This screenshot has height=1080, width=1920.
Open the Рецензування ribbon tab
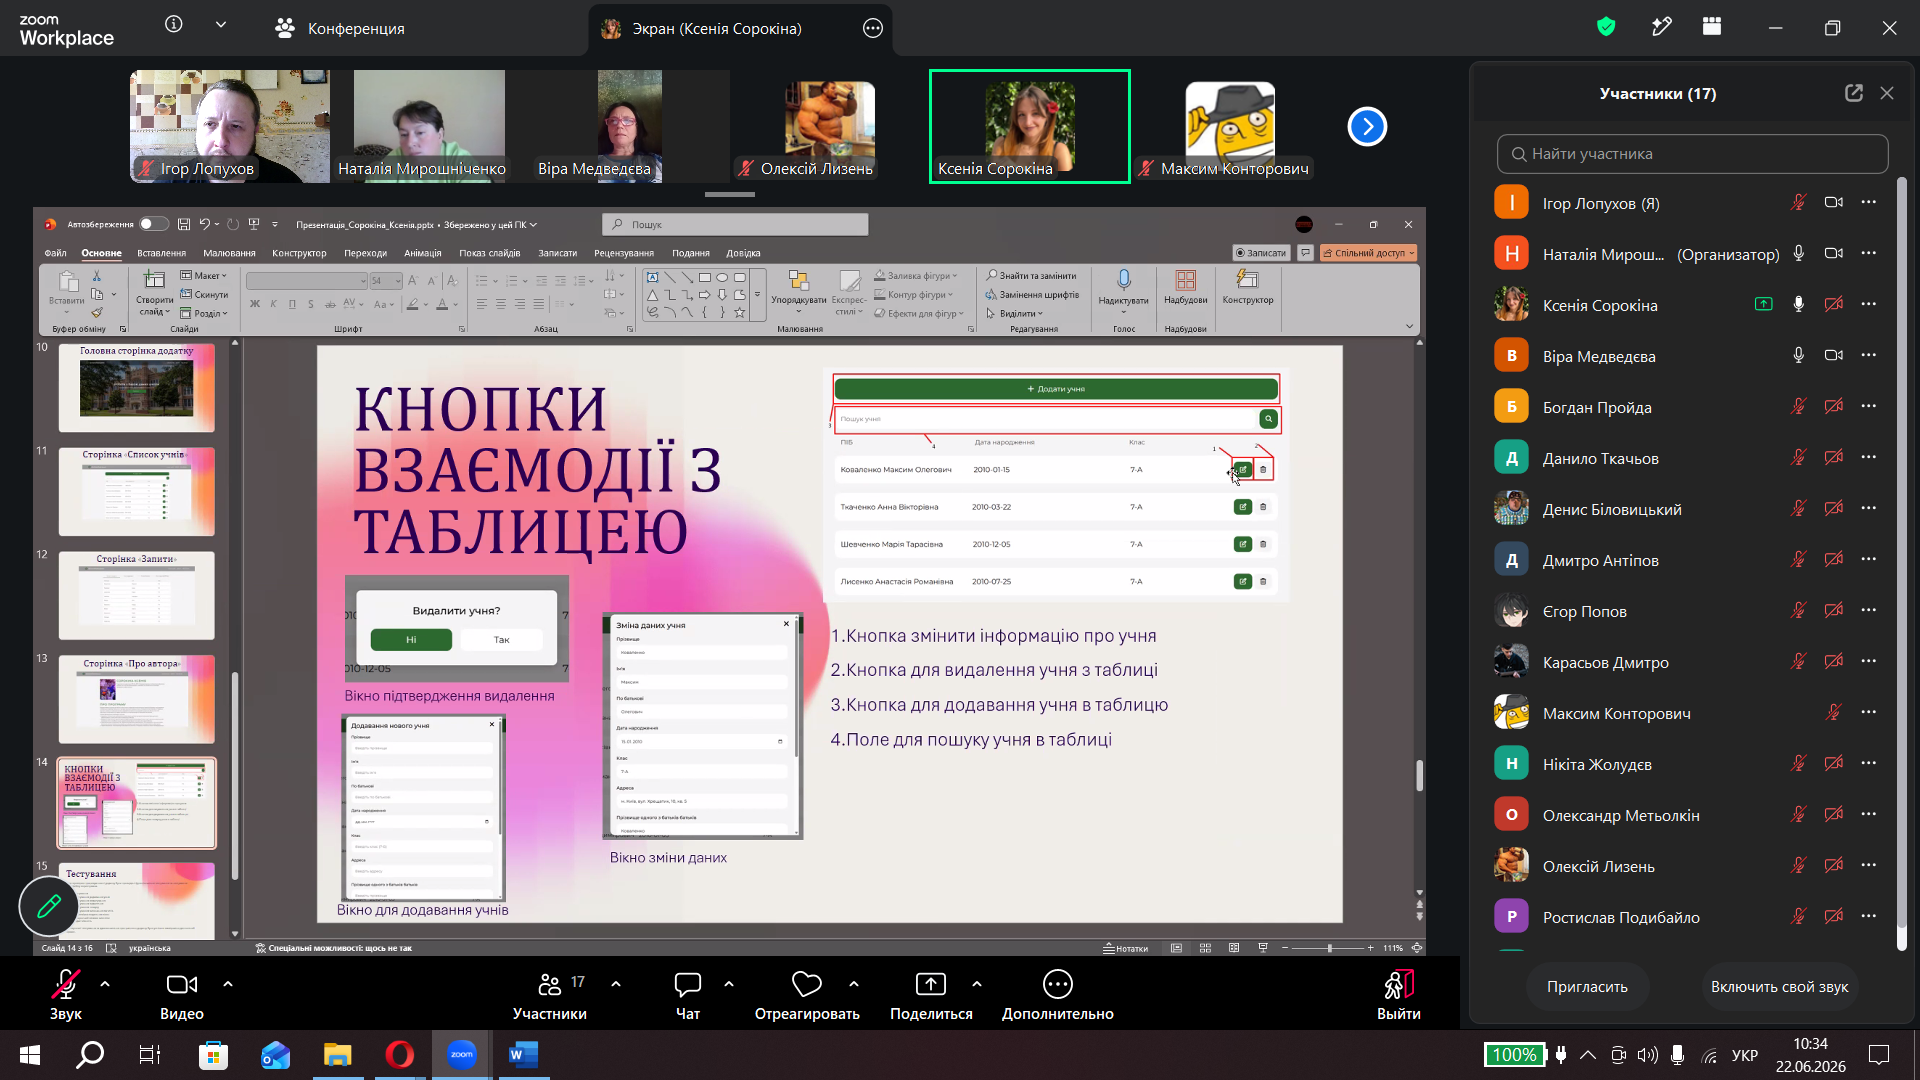[x=624, y=253]
